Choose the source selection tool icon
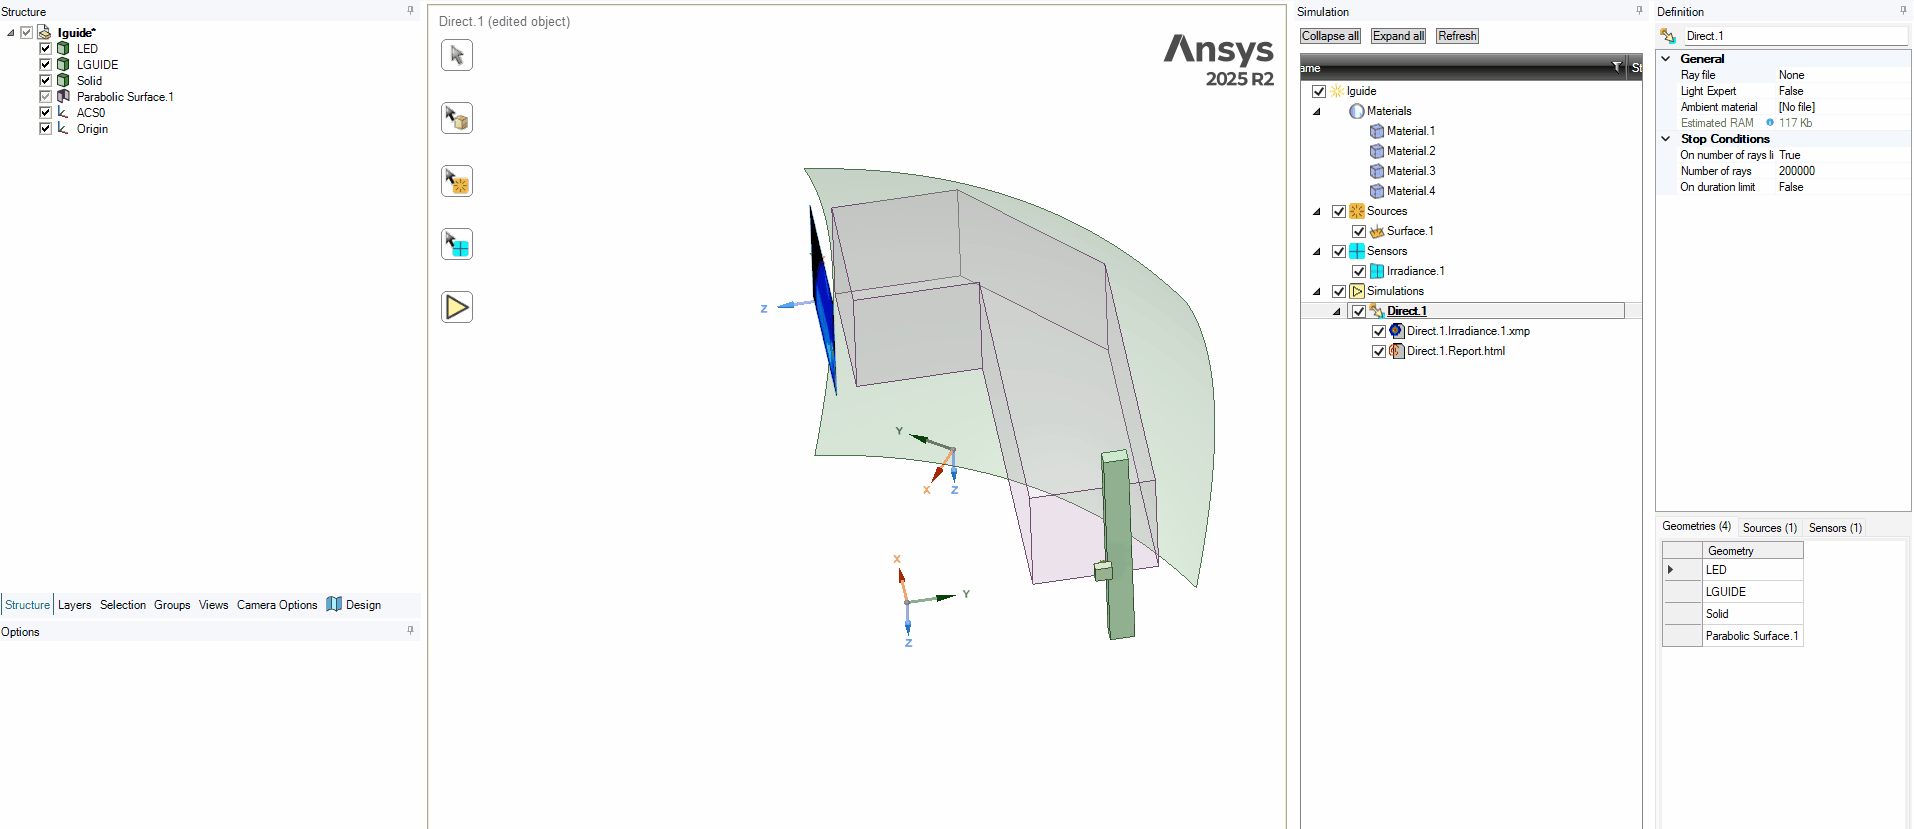Screen dimensions: 1914x829 (x=457, y=181)
